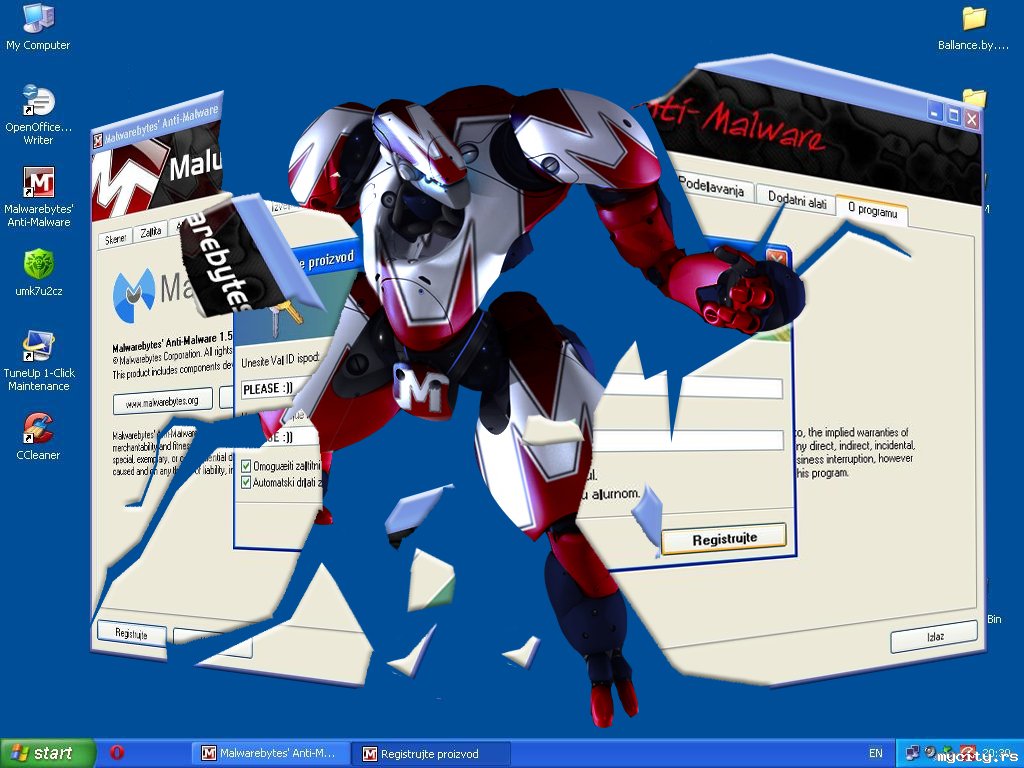Open the Malwarebytes' Anti-Malware desktop shortcut
Viewport: 1024px width, 768px height.
tap(39, 197)
